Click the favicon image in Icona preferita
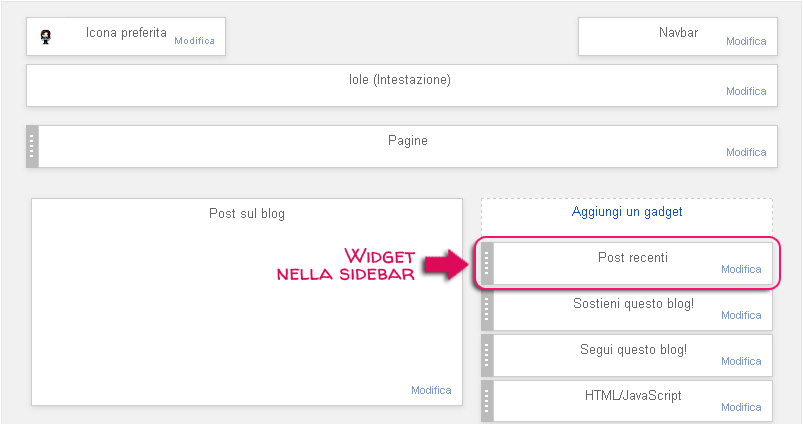Screen dimensions: 803x424 point(46,37)
